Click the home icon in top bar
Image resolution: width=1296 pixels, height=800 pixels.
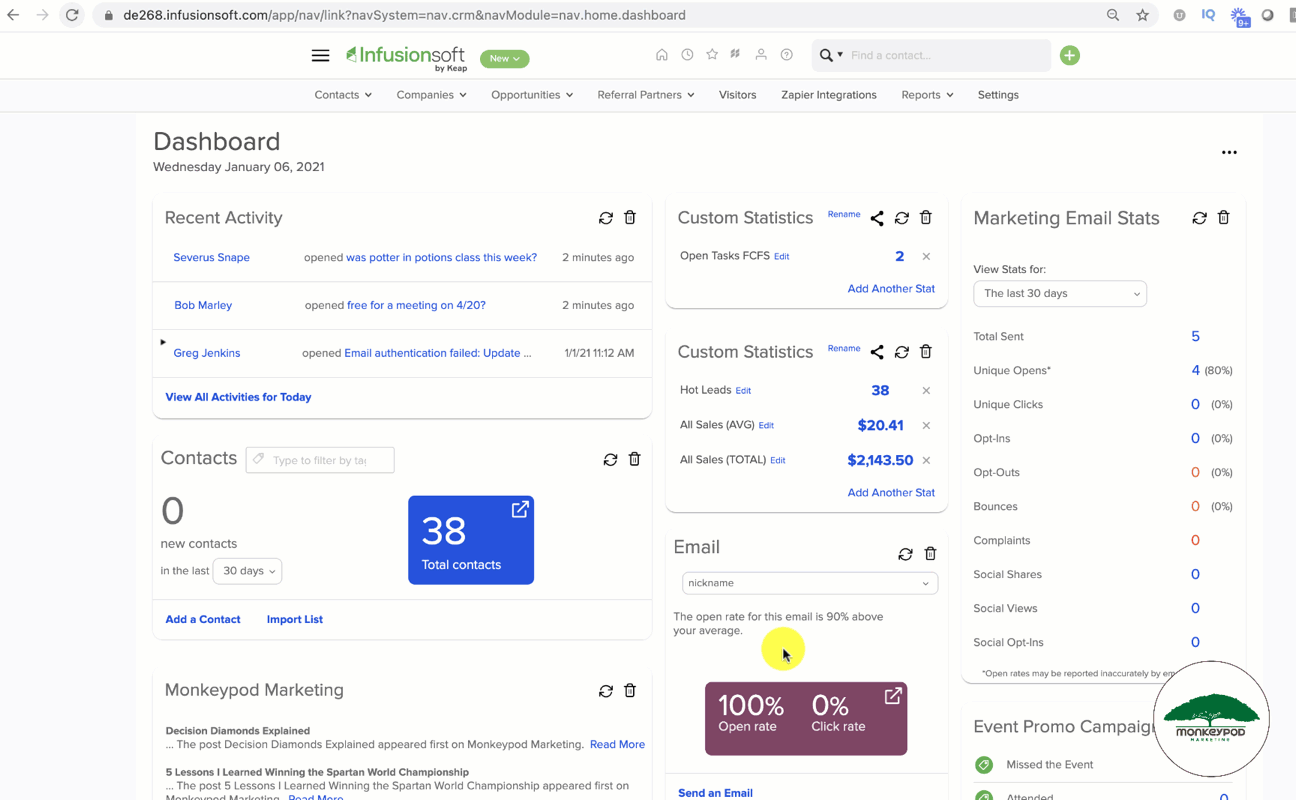(x=662, y=55)
